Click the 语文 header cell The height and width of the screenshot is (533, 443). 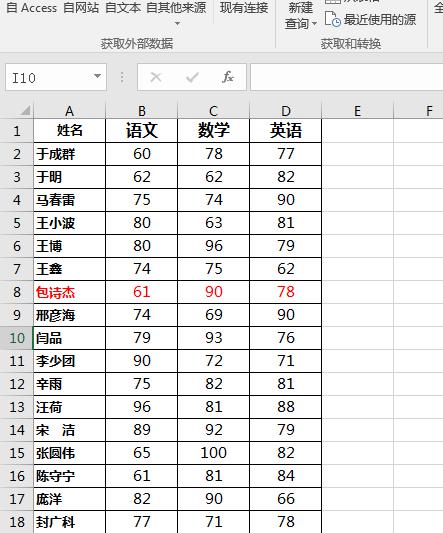pos(142,131)
